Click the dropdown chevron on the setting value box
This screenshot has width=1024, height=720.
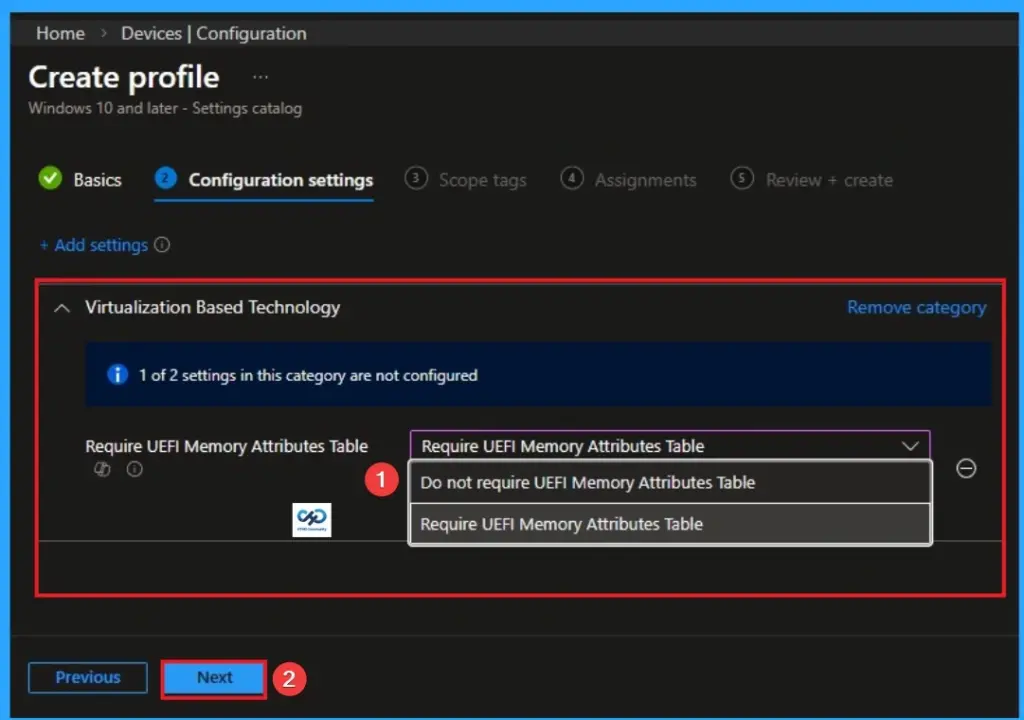point(910,445)
